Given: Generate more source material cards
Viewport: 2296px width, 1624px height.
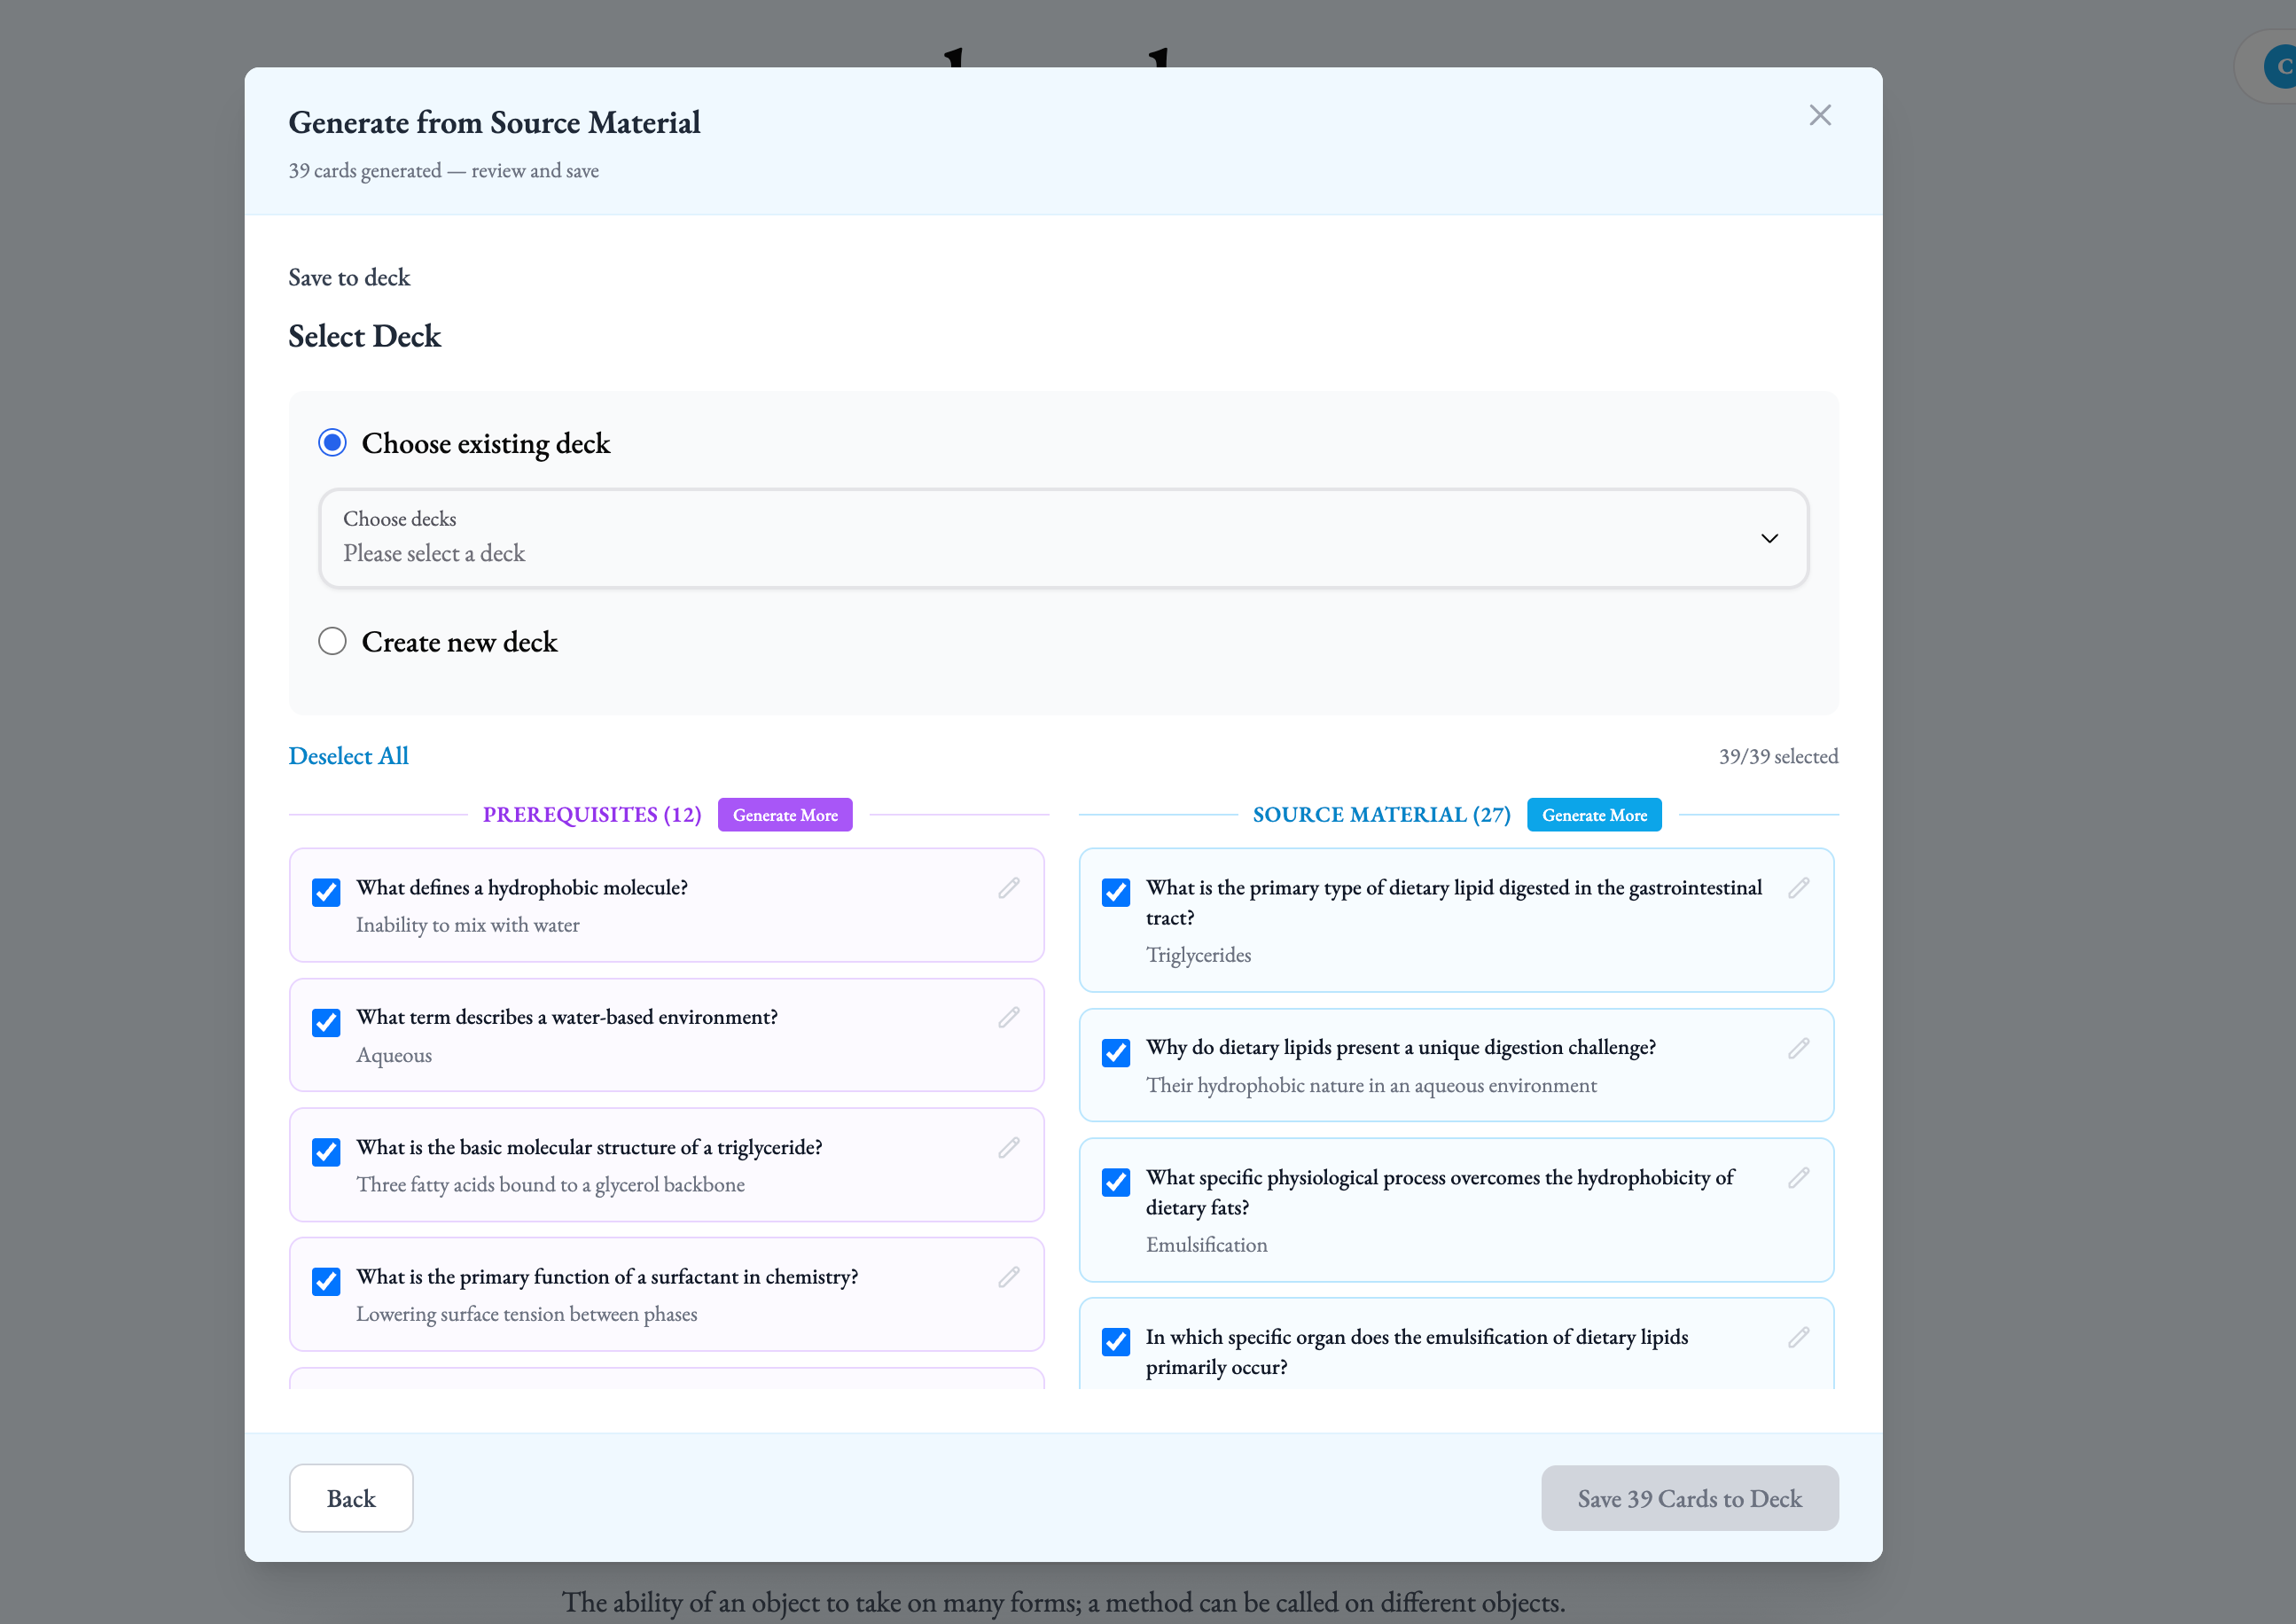Looking at the screenshot, I should [x=1593, y=815].
